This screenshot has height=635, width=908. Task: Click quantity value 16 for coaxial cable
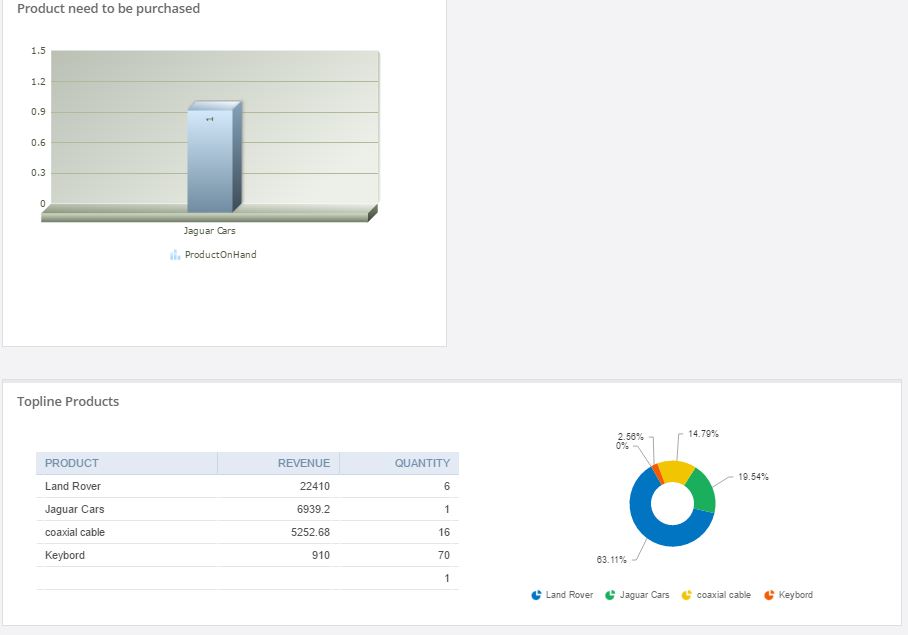(x=444, y=533)
